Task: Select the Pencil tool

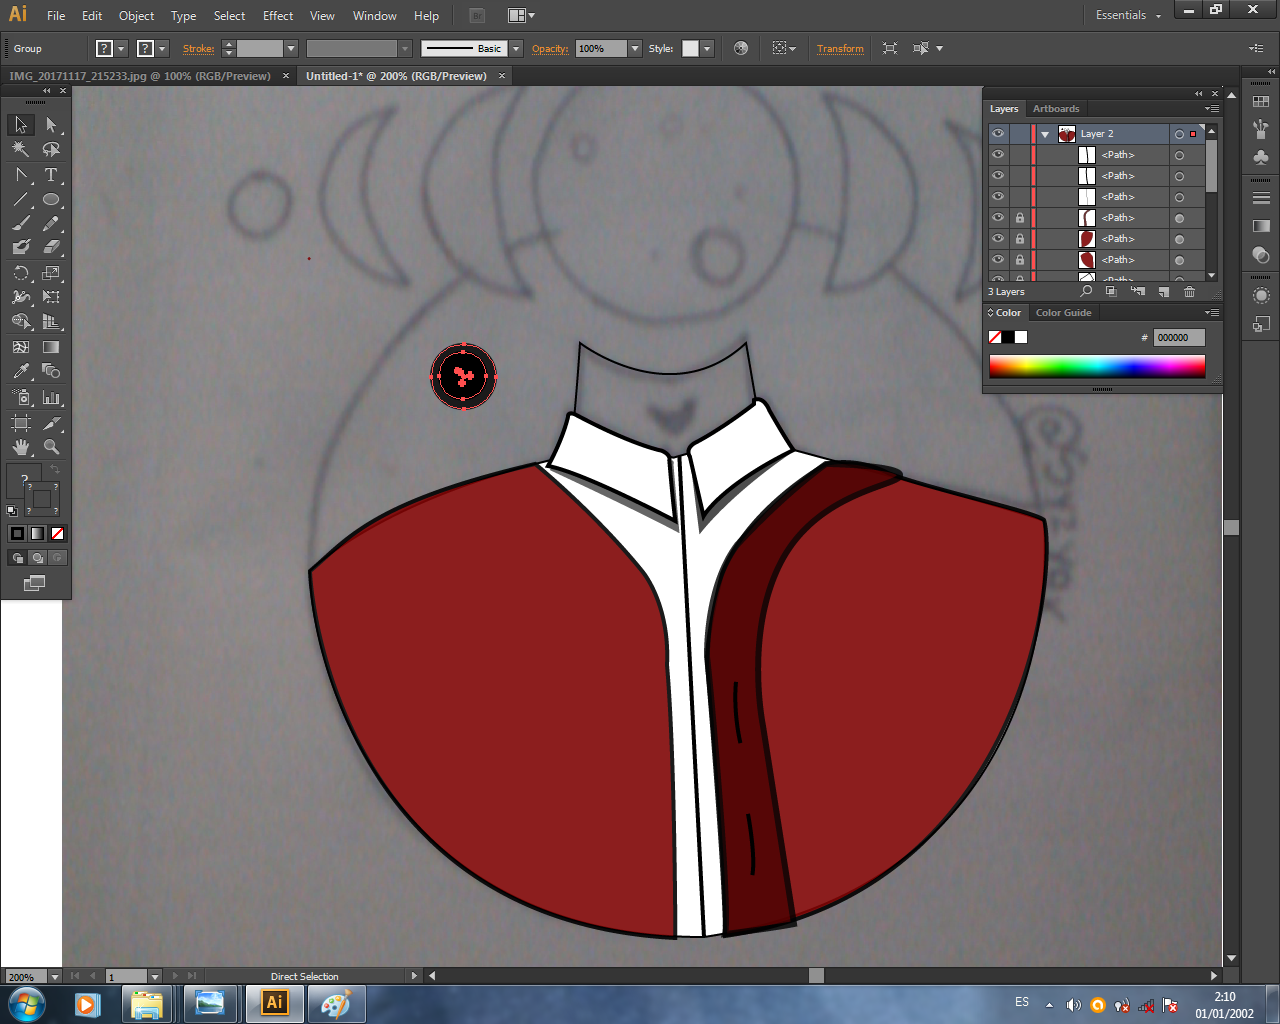Action: [x=51, y=223]
